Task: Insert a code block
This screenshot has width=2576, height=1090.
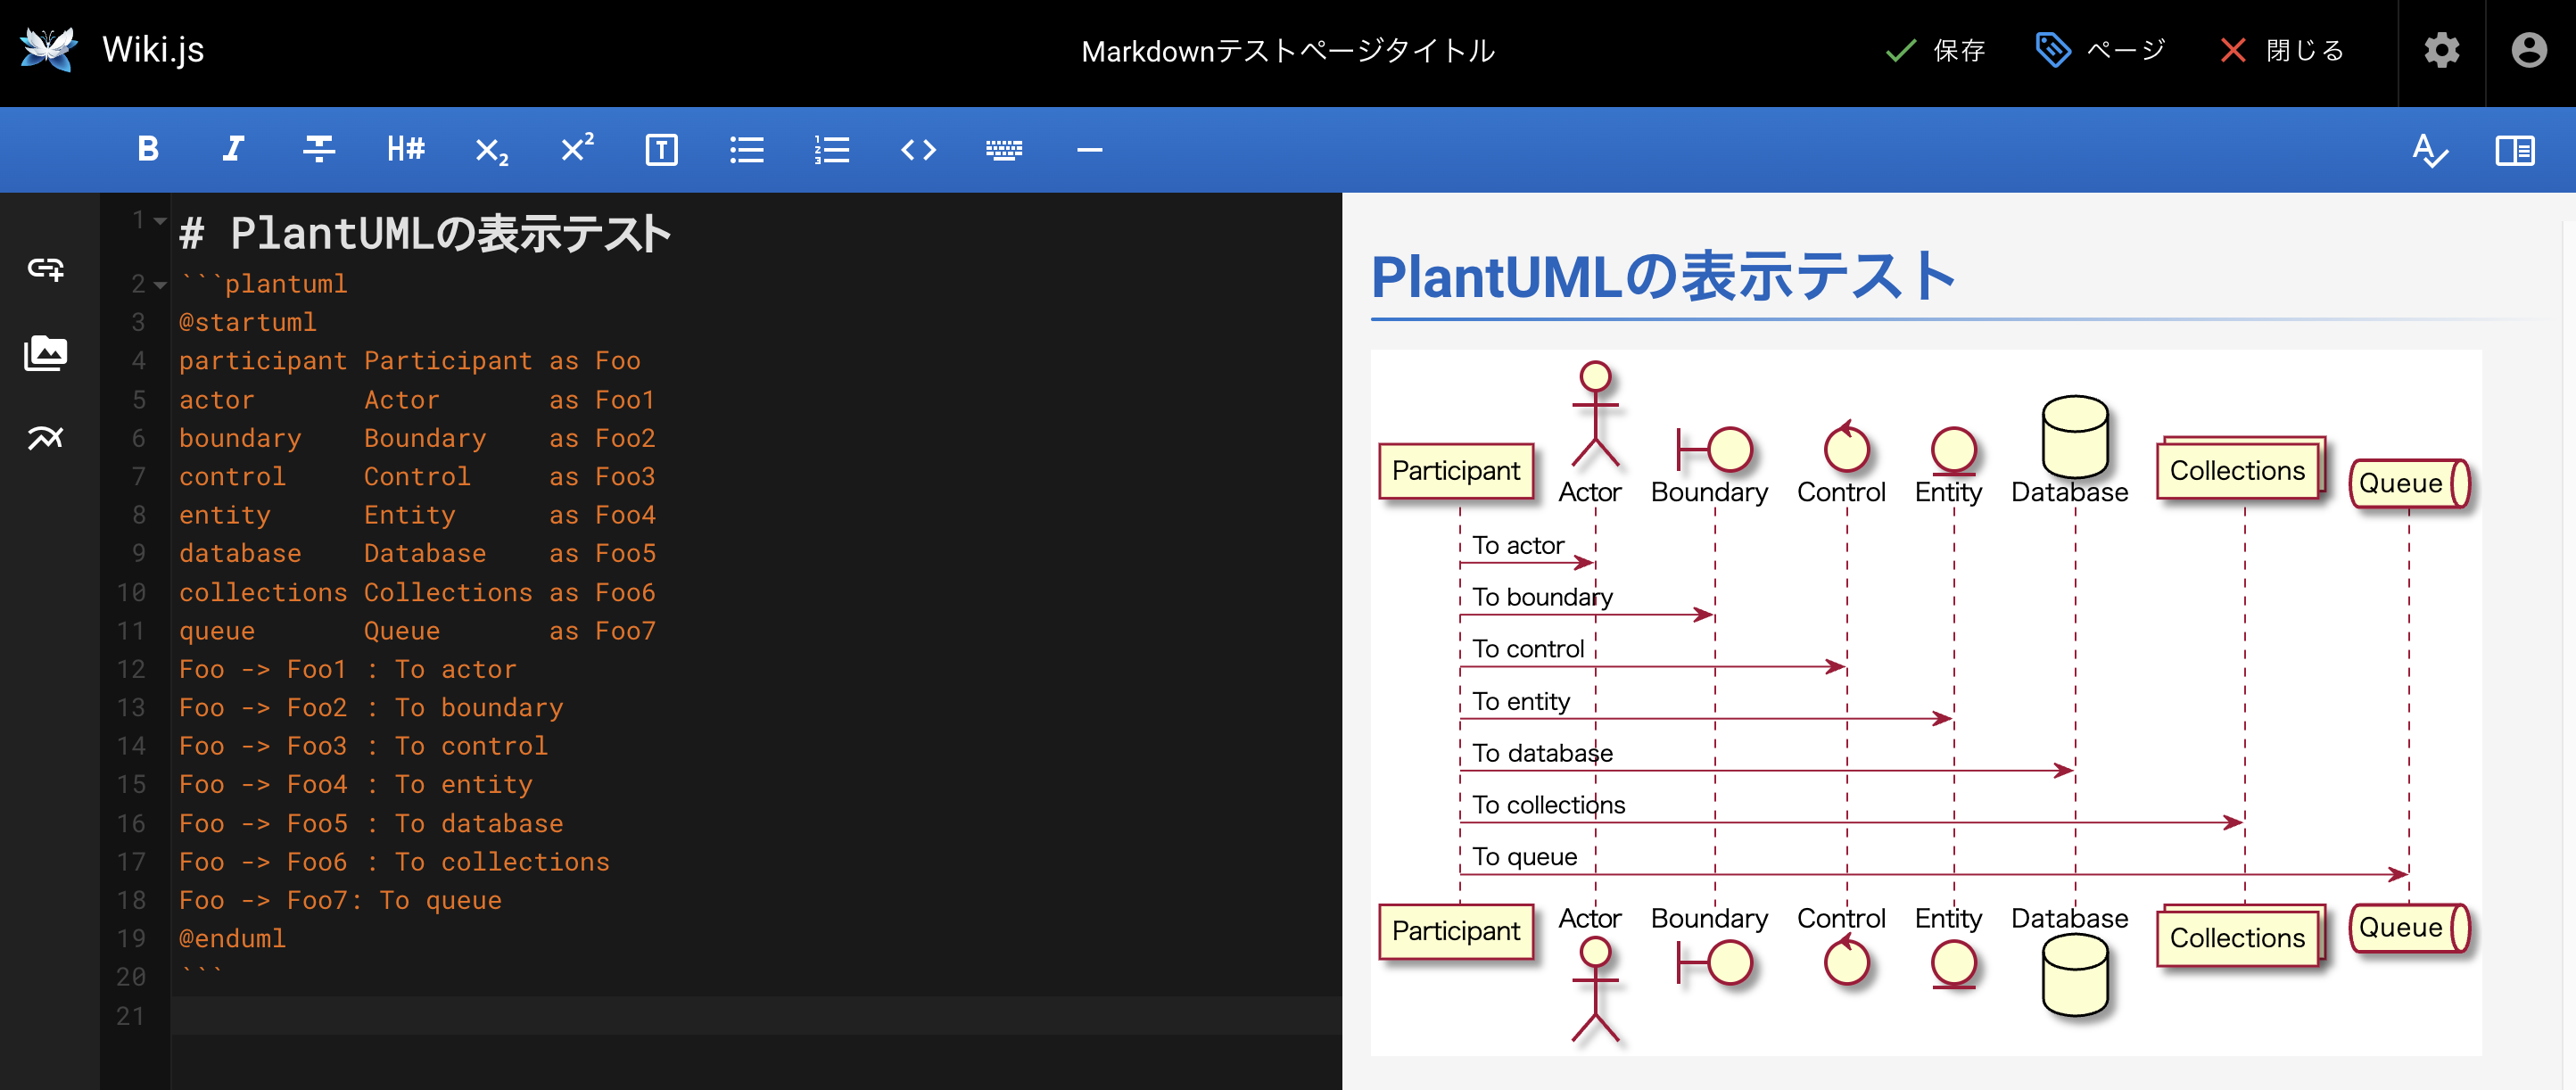Action: 918,150
